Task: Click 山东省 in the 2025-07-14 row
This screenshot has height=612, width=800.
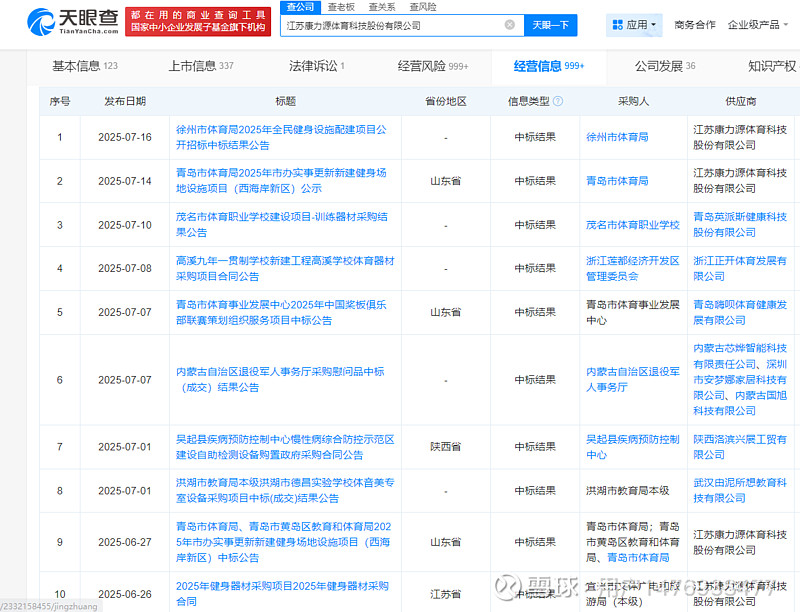Action: pos(446,181)
